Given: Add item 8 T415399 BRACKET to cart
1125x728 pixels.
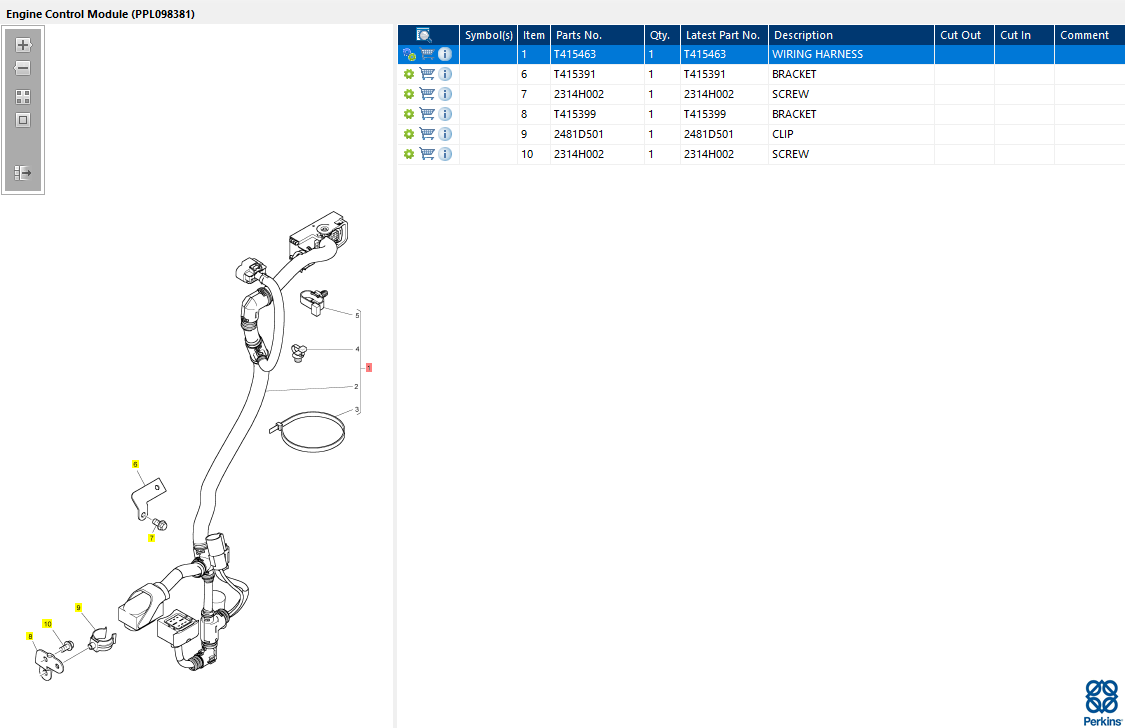Looking at the screenshot, I should (427, 114).
